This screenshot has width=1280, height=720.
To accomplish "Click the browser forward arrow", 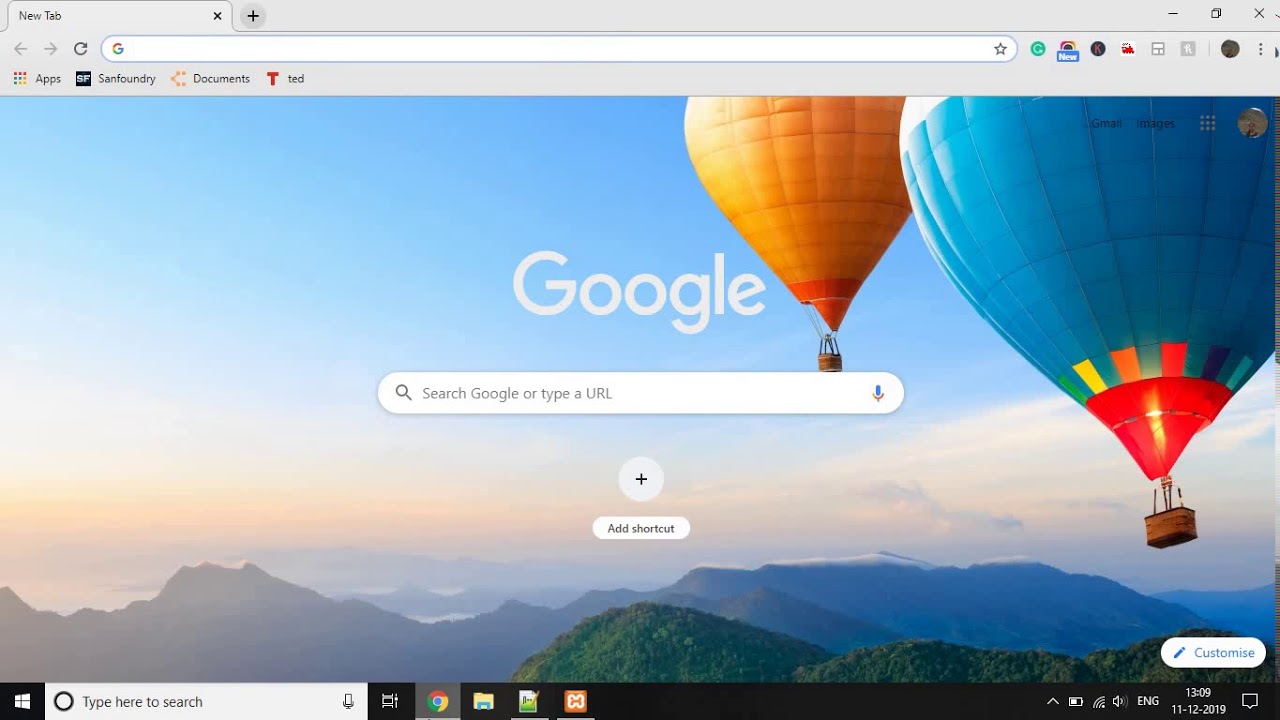I will click(51, 49).
